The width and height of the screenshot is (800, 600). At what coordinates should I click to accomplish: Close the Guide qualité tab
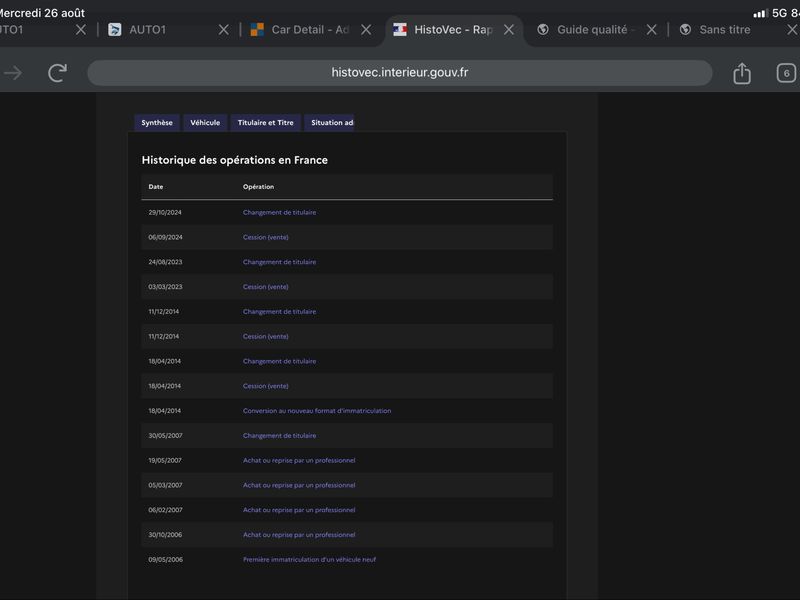click(x=652, y=30)
